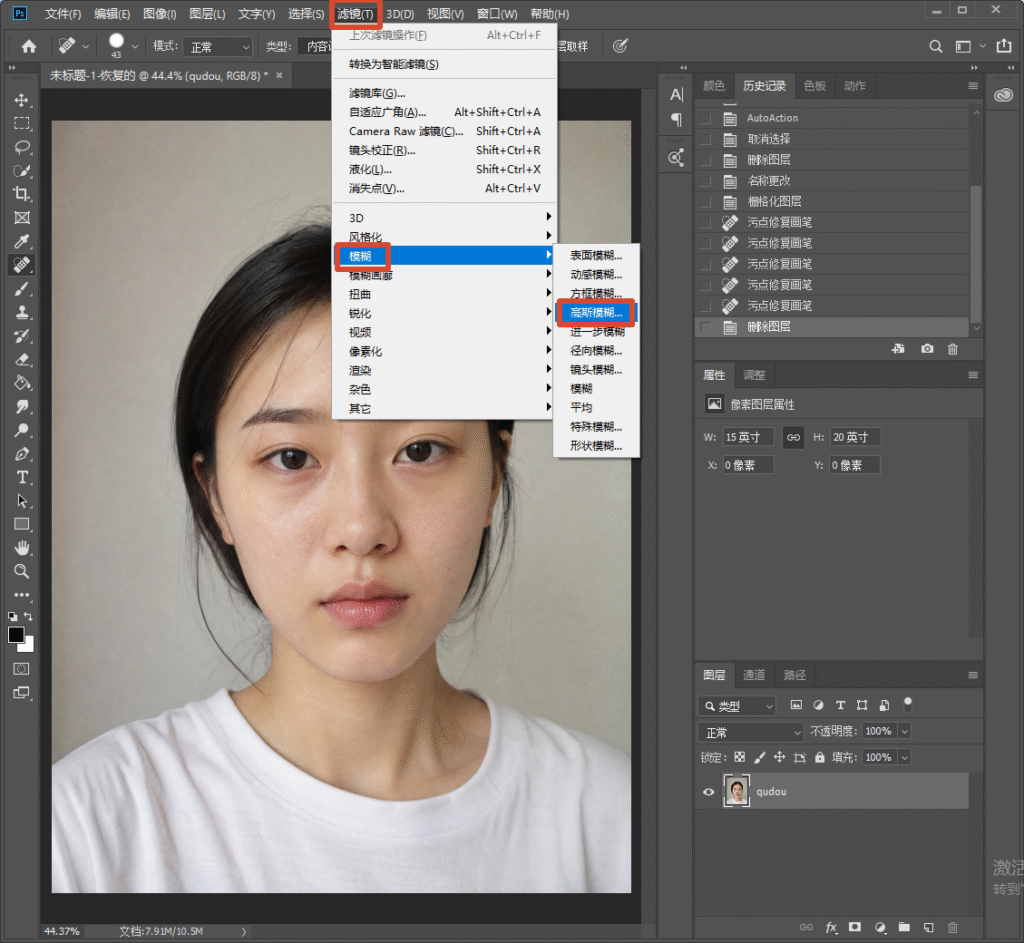Select the Spot Healing Brush tool

22,265
